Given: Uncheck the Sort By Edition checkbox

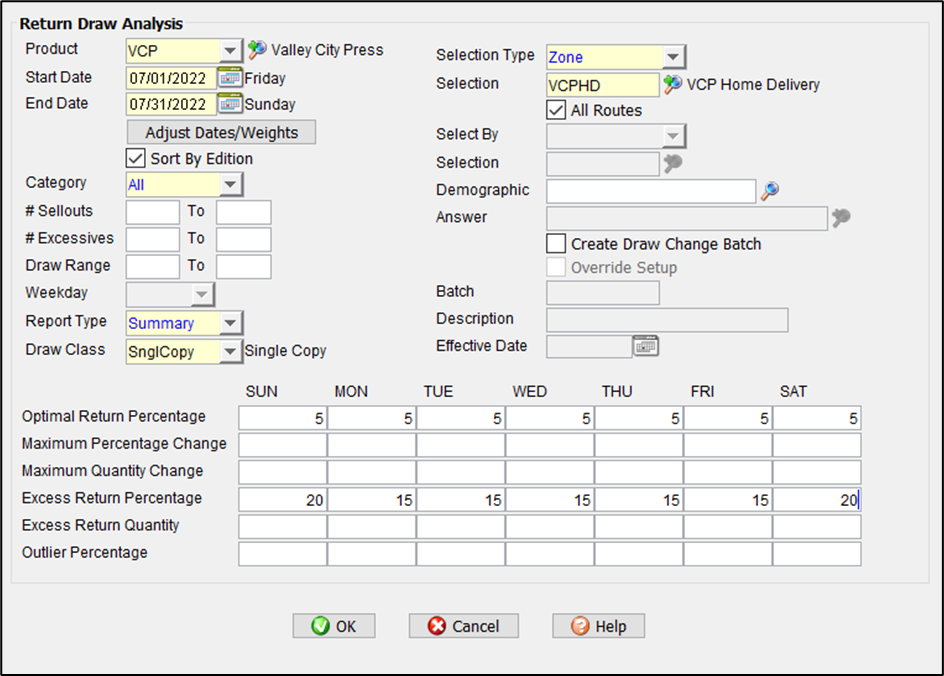Looking at the screenshot, I should click(136, 158).
